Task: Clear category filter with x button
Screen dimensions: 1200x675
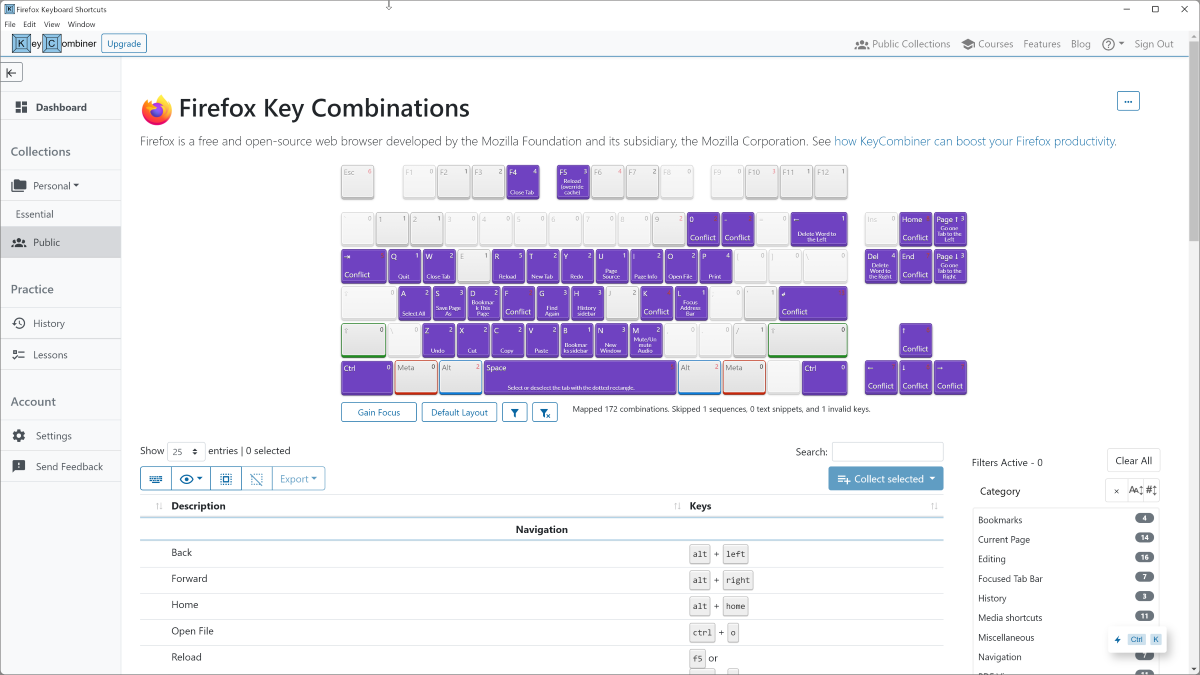Action: pos(1116,491)
